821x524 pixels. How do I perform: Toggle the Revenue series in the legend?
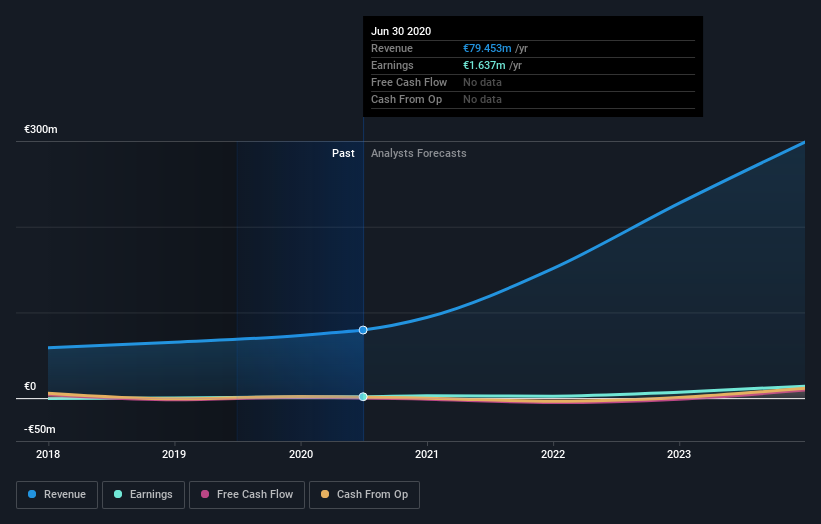coord(57,495)
